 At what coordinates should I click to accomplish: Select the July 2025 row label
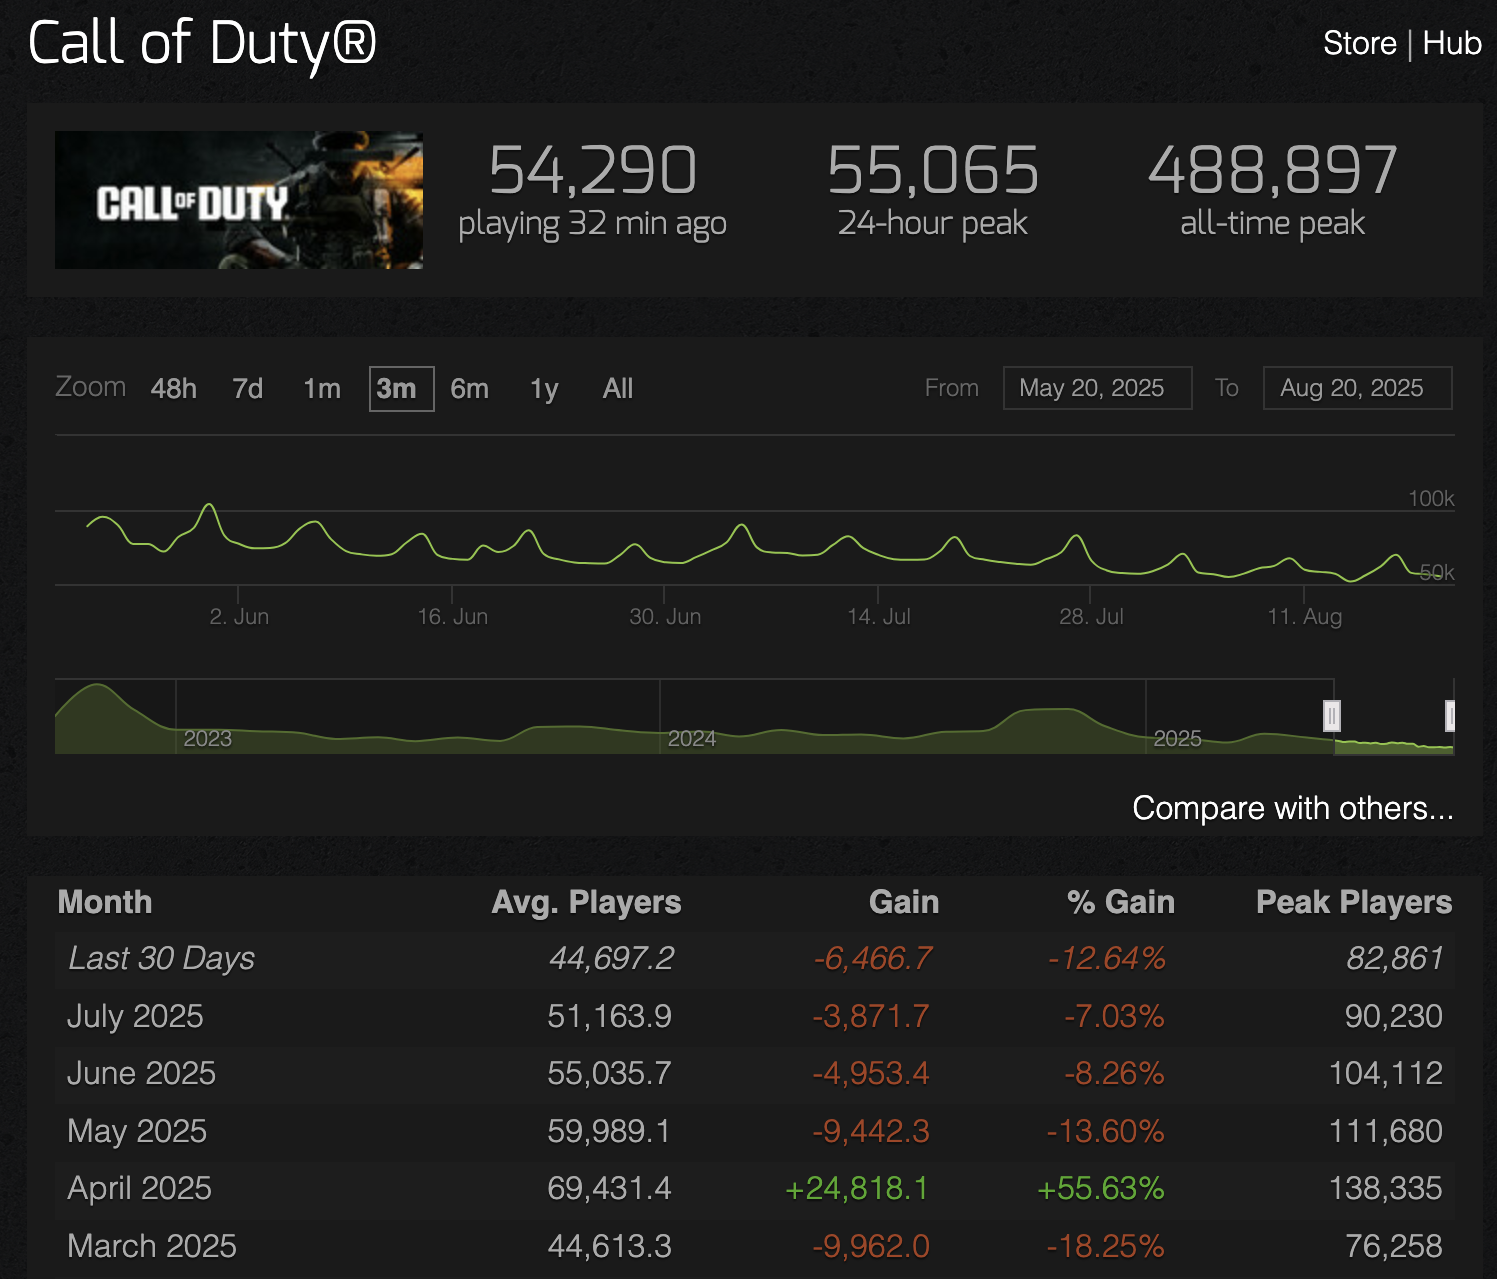135,1017
